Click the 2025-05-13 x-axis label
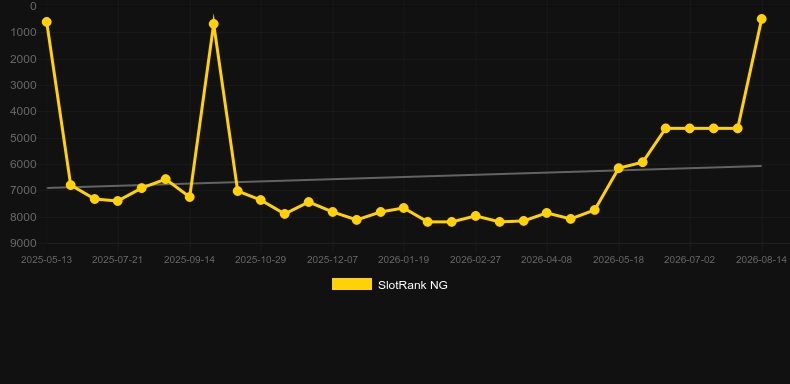This screenshot has width=790, height=384. pyautogui.click(x=46, y=260)
